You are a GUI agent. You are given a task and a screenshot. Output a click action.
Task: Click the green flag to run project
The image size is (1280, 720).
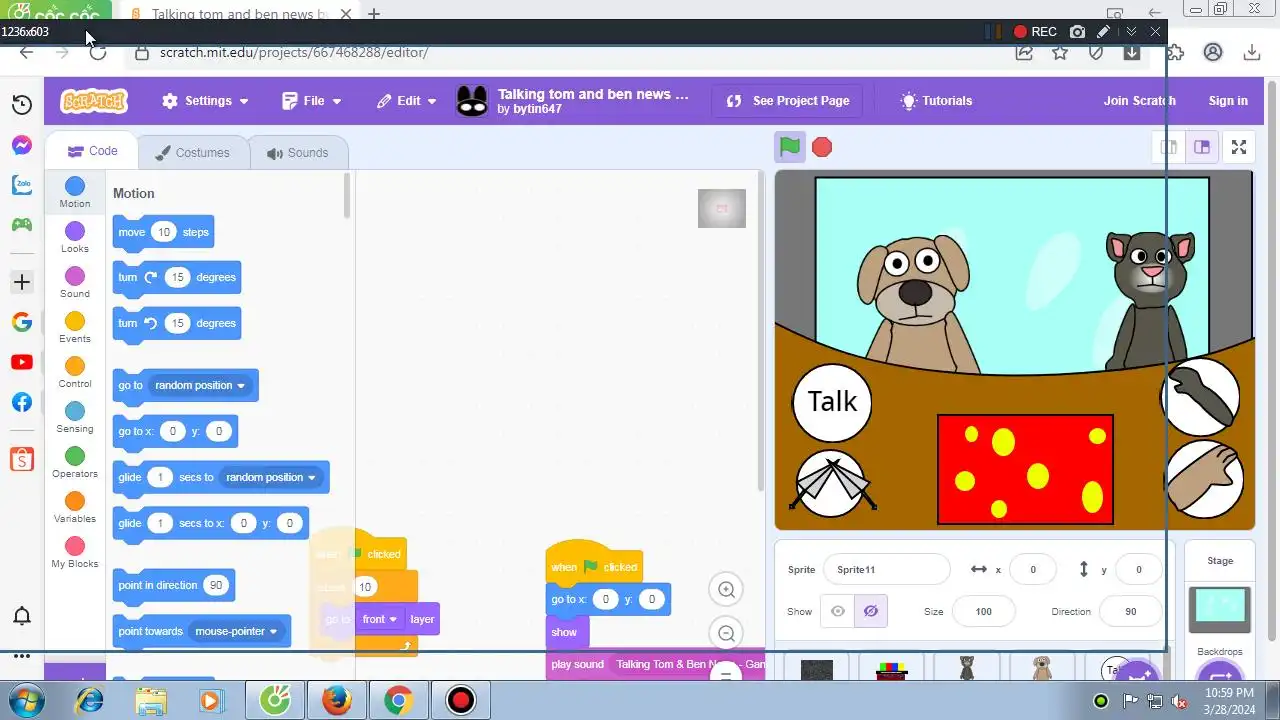[x=790, y=147]
